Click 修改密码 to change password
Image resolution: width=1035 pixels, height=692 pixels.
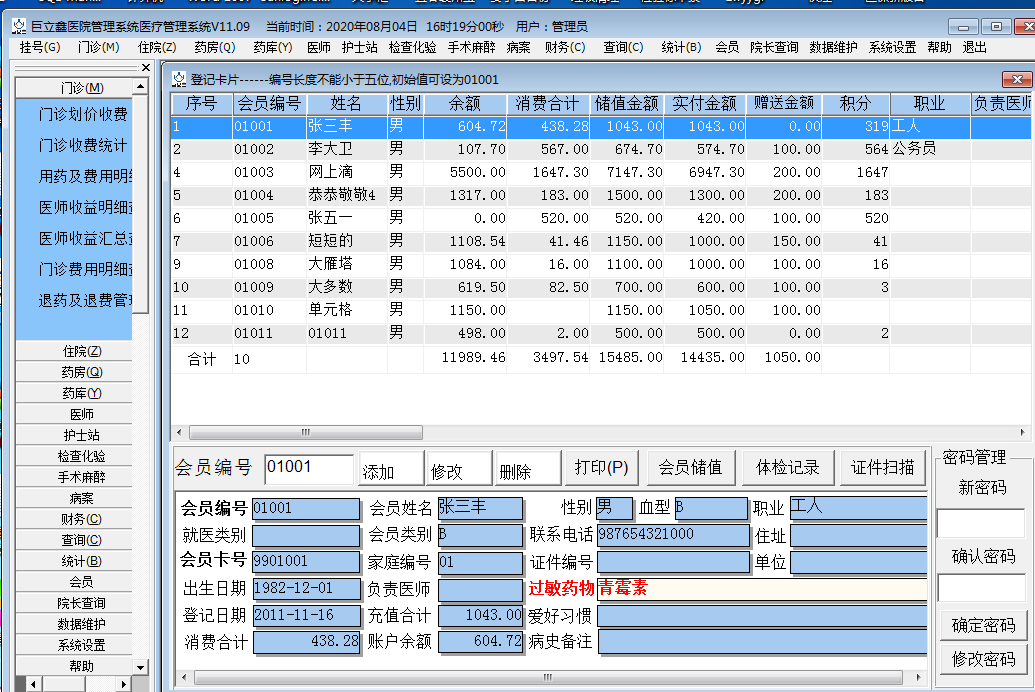983,659
